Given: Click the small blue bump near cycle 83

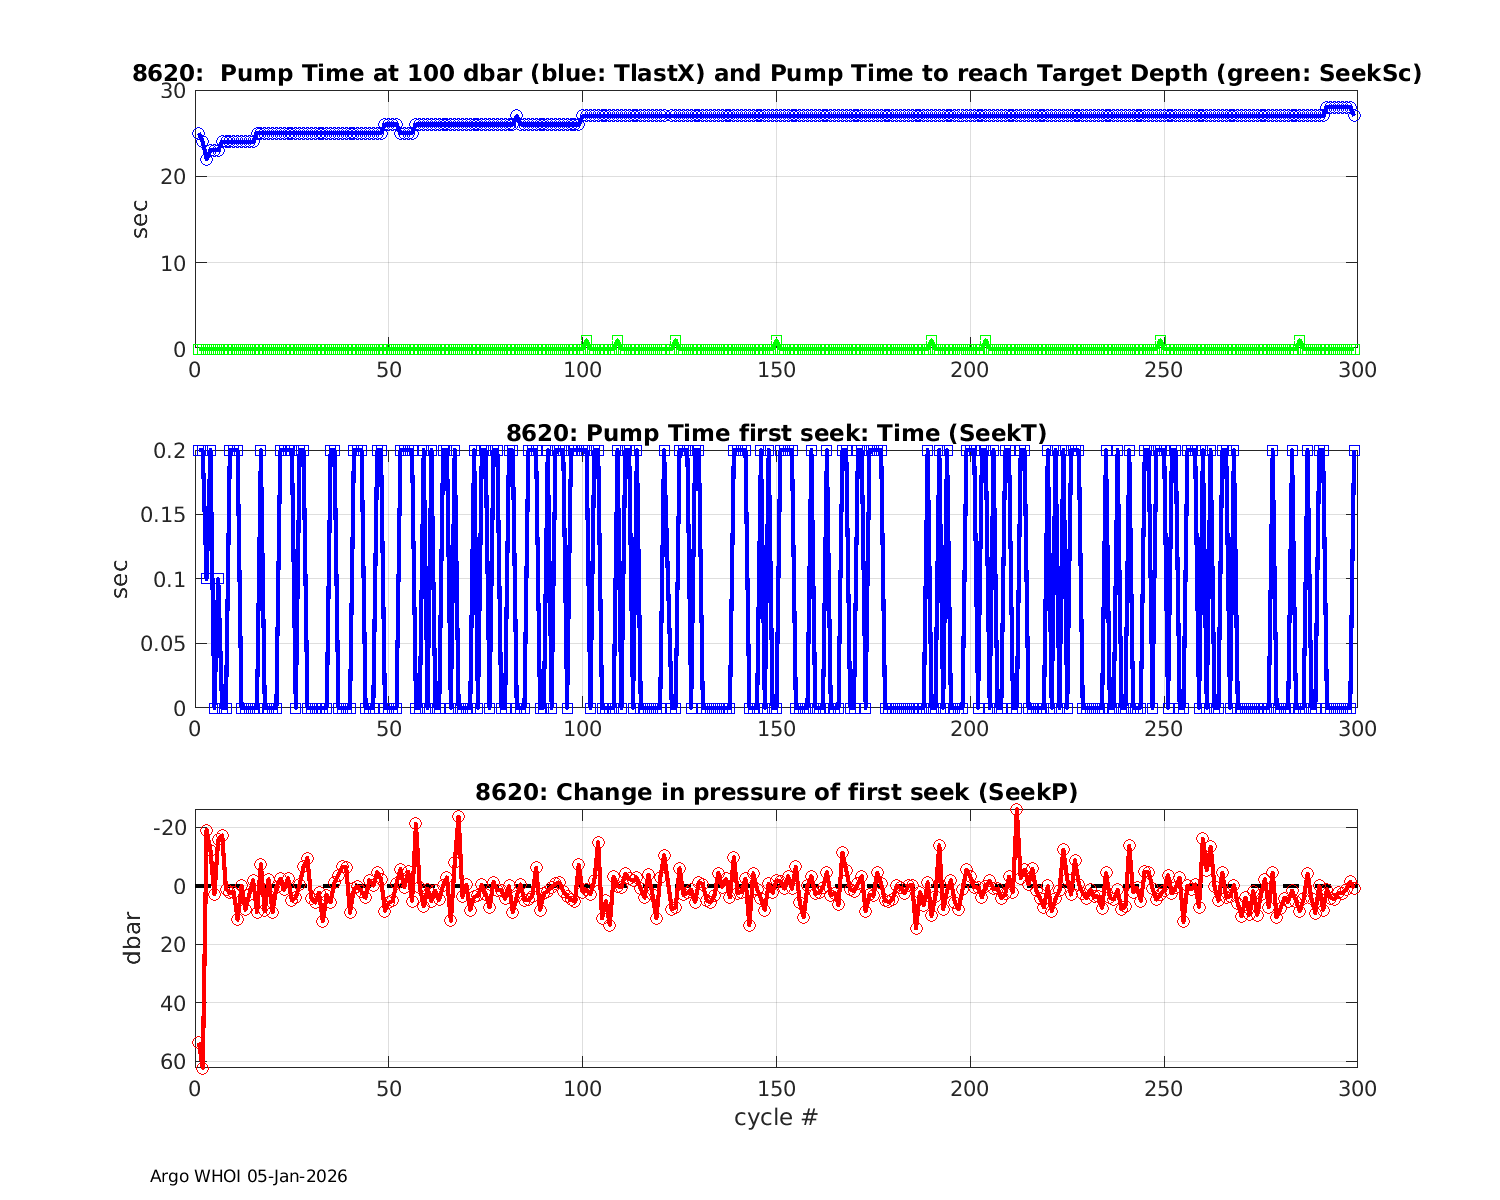Looking at the screenshot, I should click(516, 116).
